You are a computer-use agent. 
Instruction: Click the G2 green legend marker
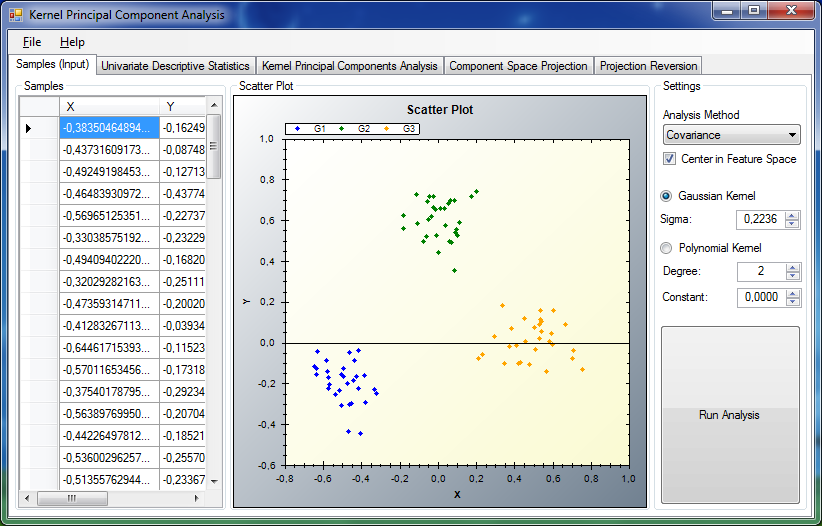343,129
